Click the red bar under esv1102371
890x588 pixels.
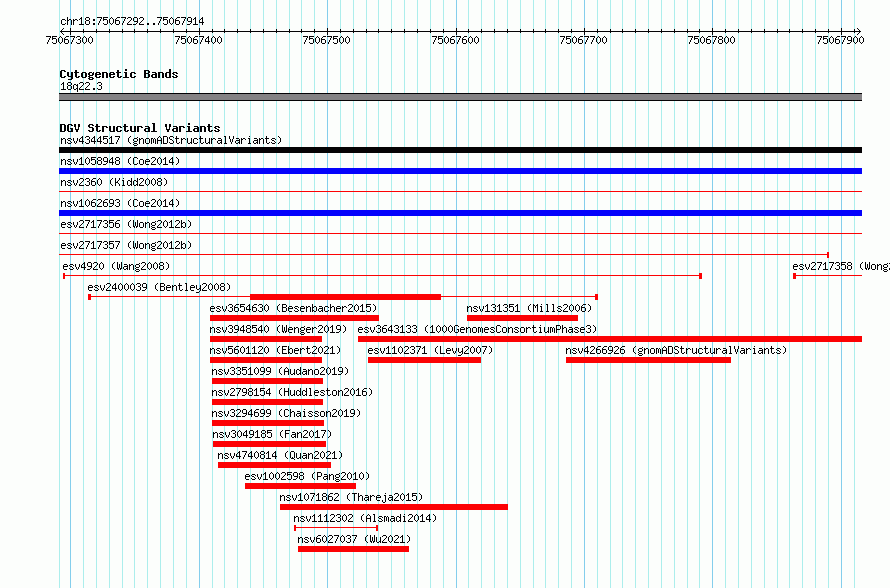pos(424,360)
